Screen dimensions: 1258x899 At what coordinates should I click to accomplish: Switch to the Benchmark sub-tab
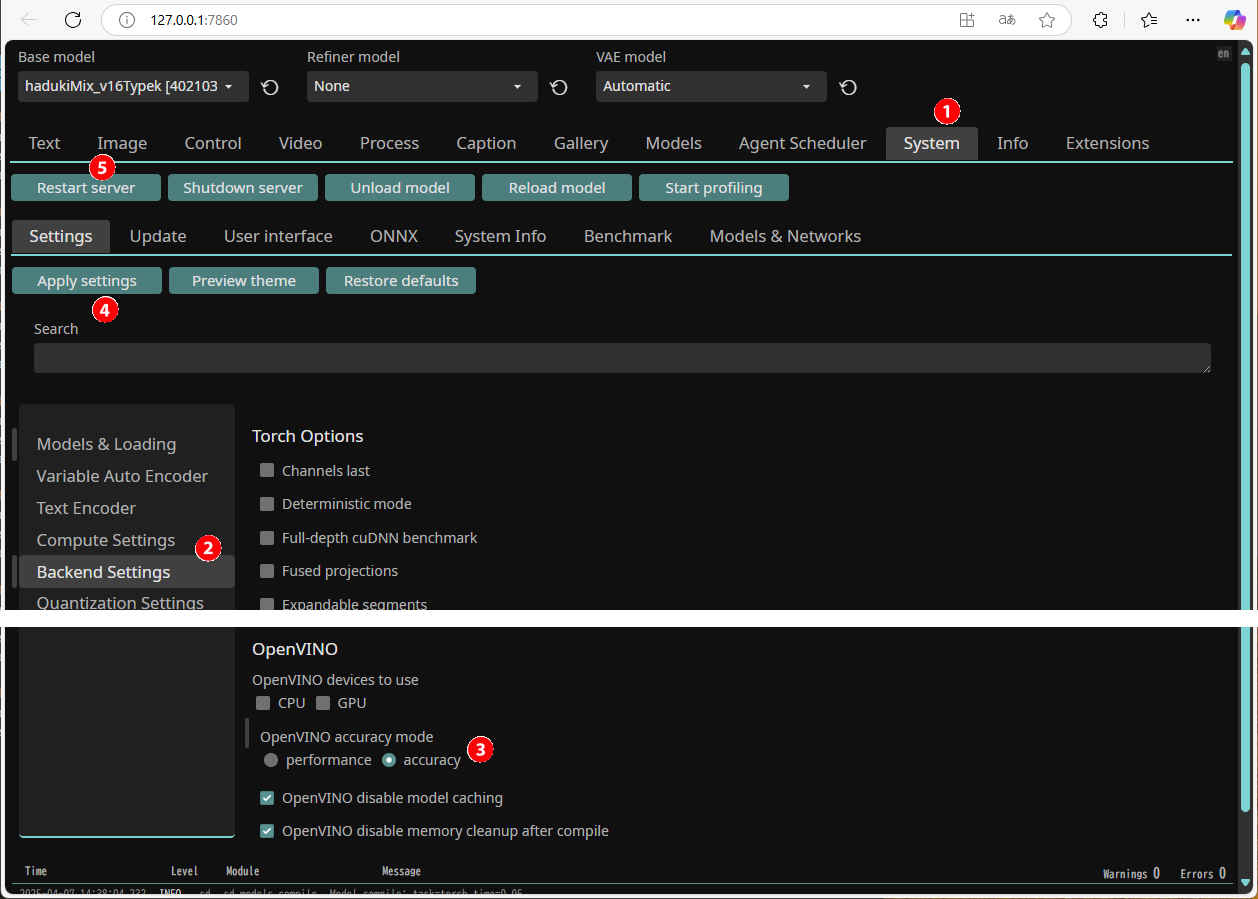coord(627,237)
